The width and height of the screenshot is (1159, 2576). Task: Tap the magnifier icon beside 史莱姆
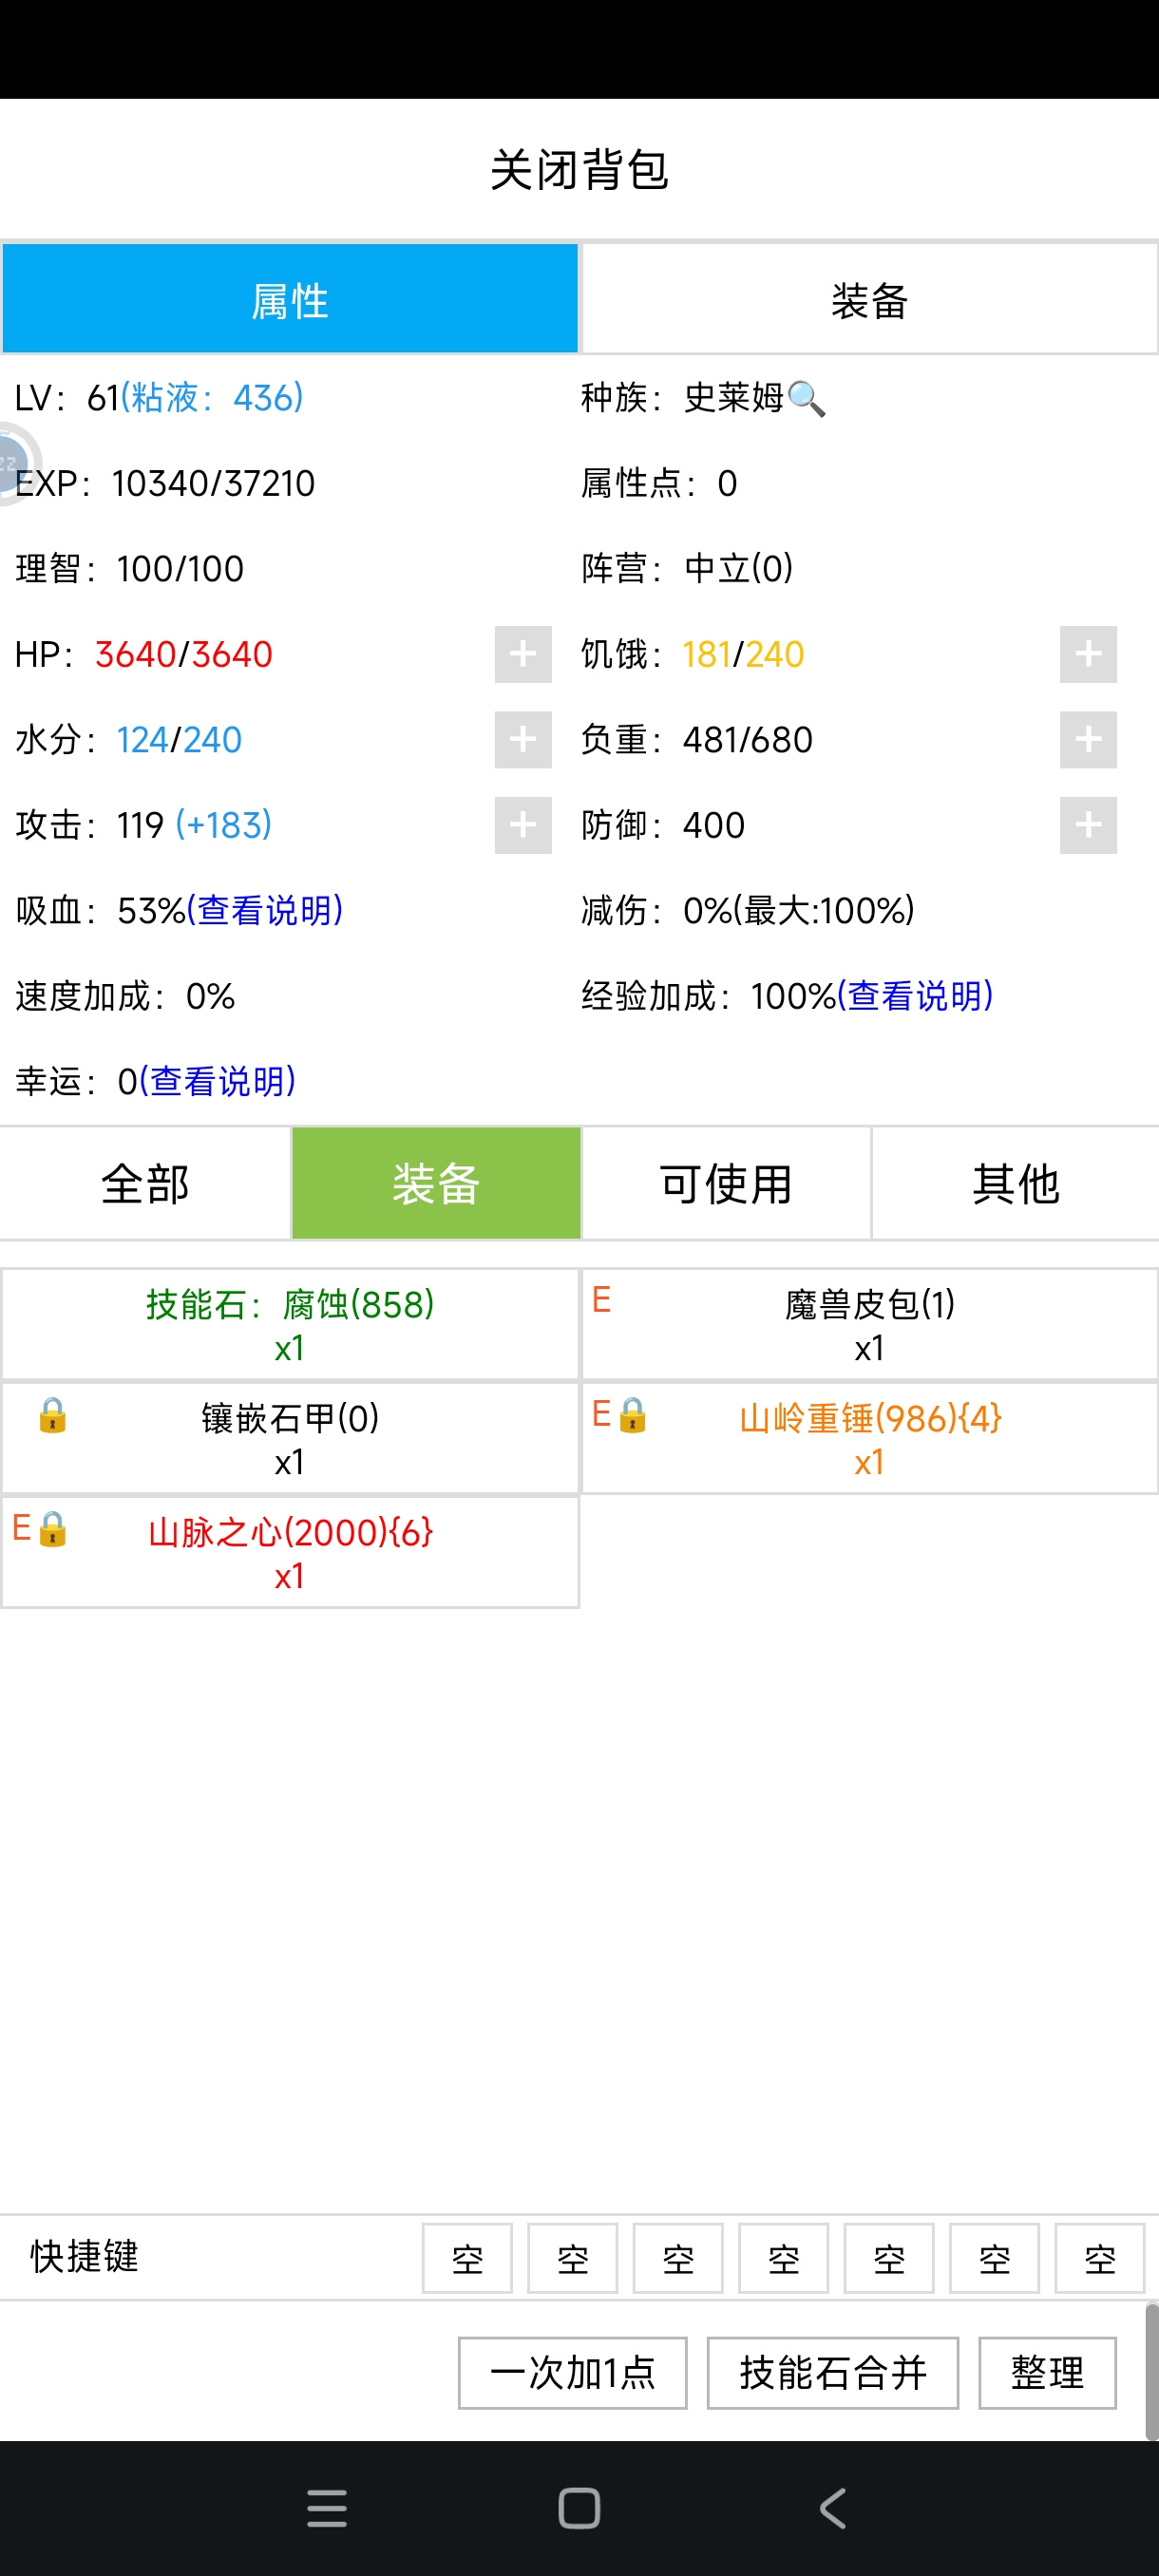(806, 399)
